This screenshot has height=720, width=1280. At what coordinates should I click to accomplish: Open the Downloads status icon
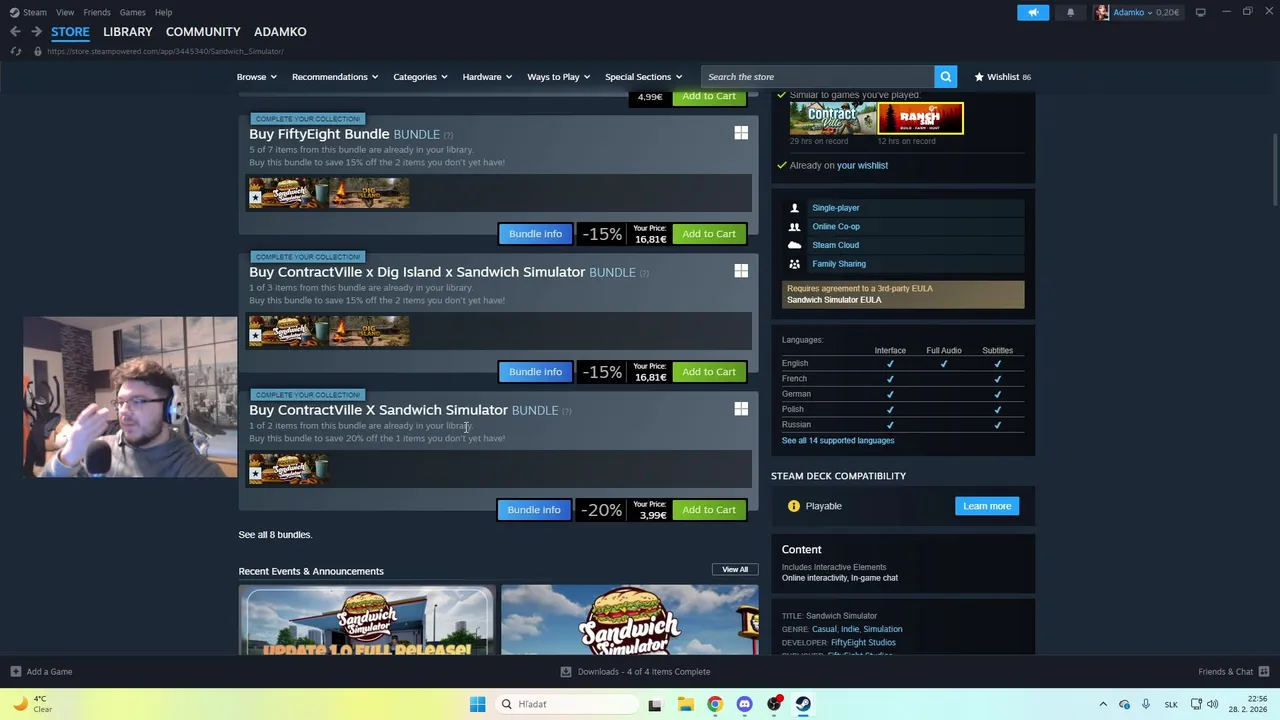(565, 672)
